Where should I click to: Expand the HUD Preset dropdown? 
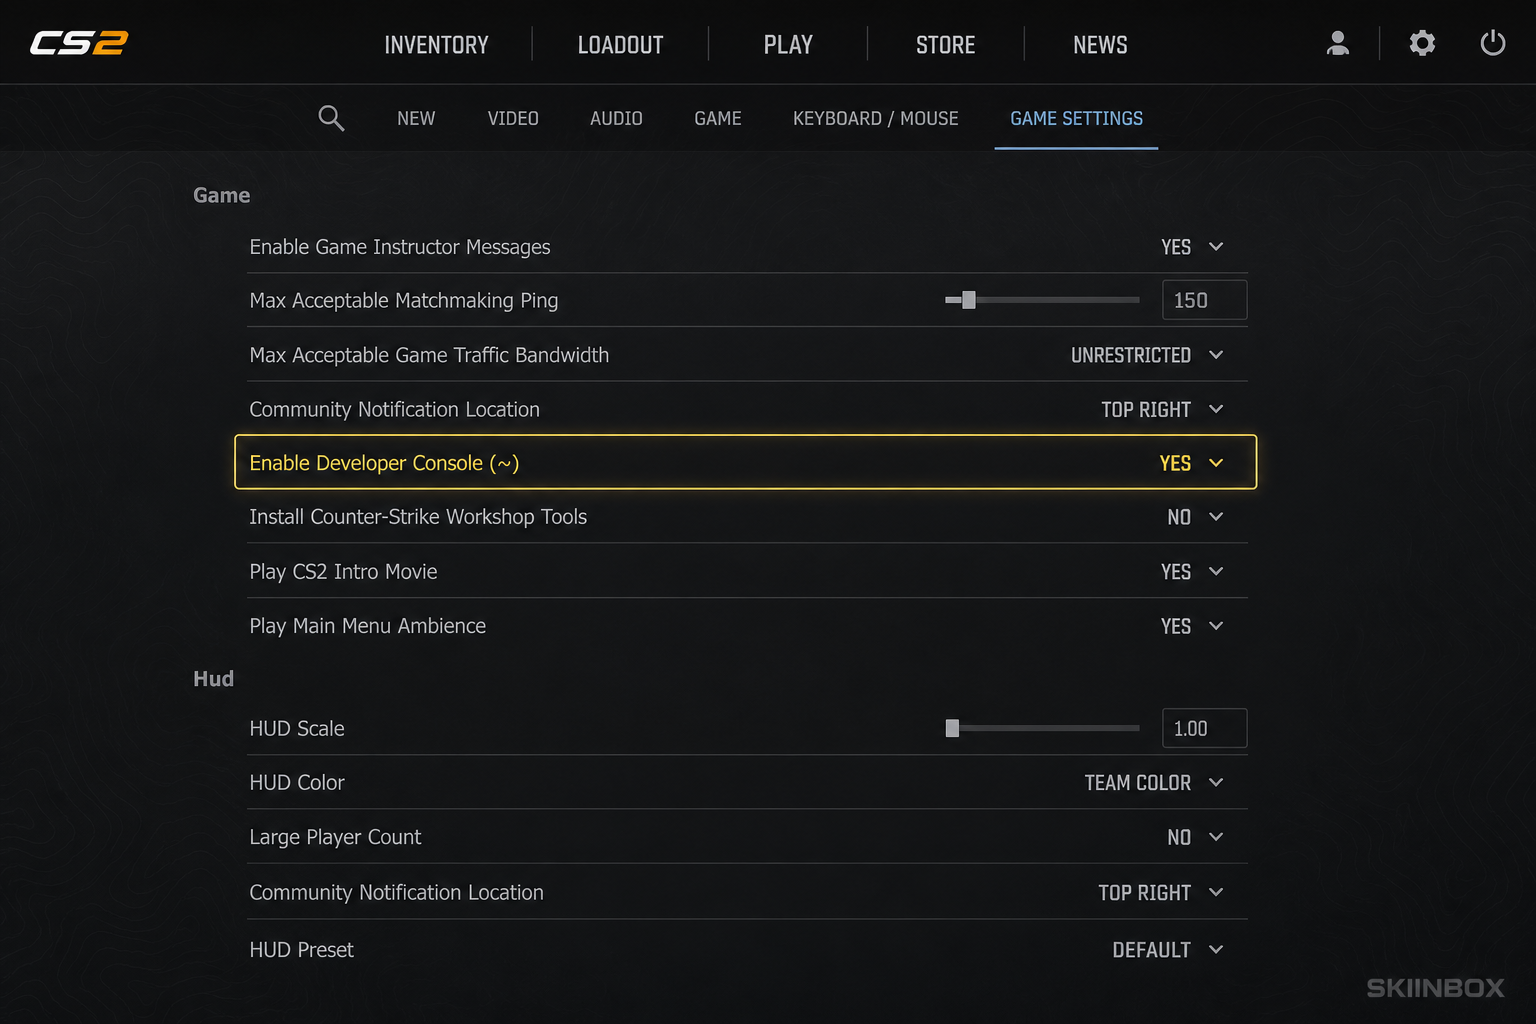coord(1168,950)
